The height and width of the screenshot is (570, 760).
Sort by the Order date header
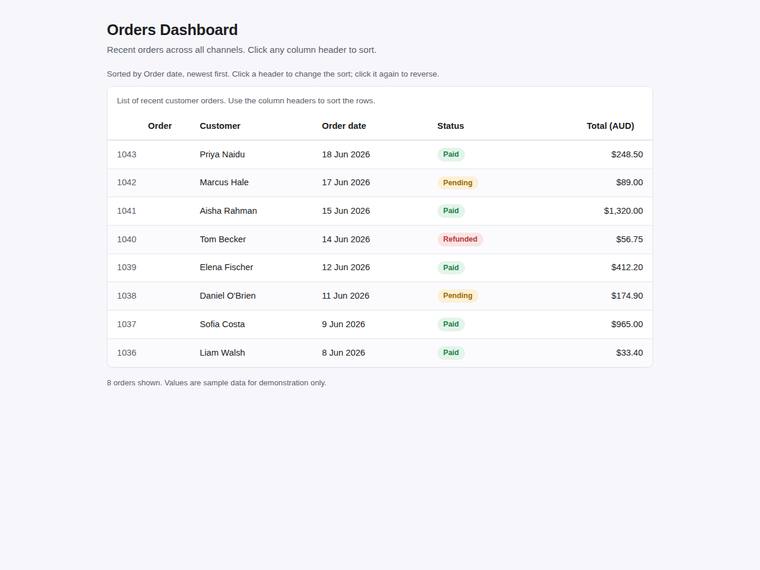(x=344, y=126)
